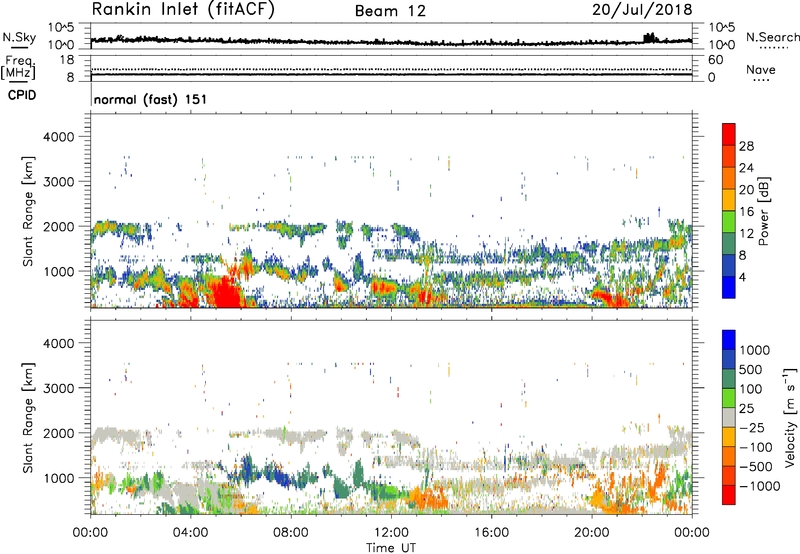Click the "08:00" time tick label
Image resolution: width=800 pixels, height=554 pixels.
291,533
